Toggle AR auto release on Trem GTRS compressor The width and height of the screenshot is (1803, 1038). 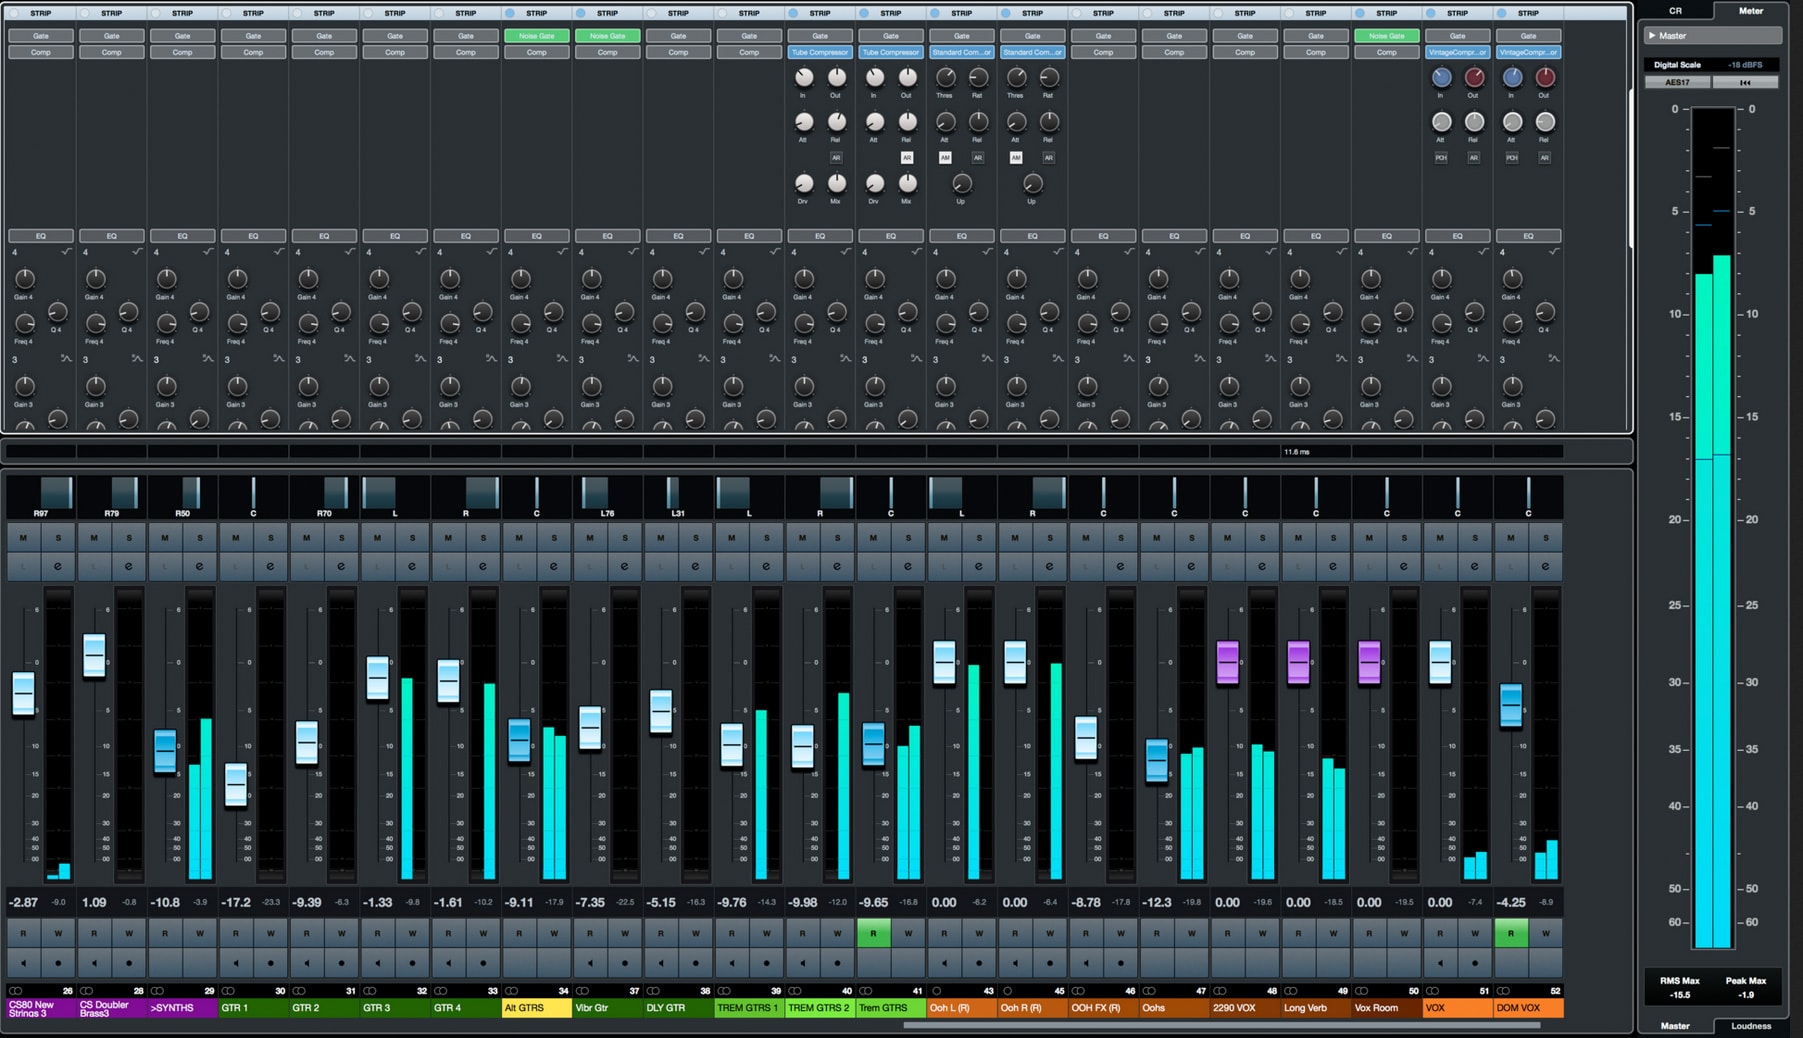(x=907, y=157)
